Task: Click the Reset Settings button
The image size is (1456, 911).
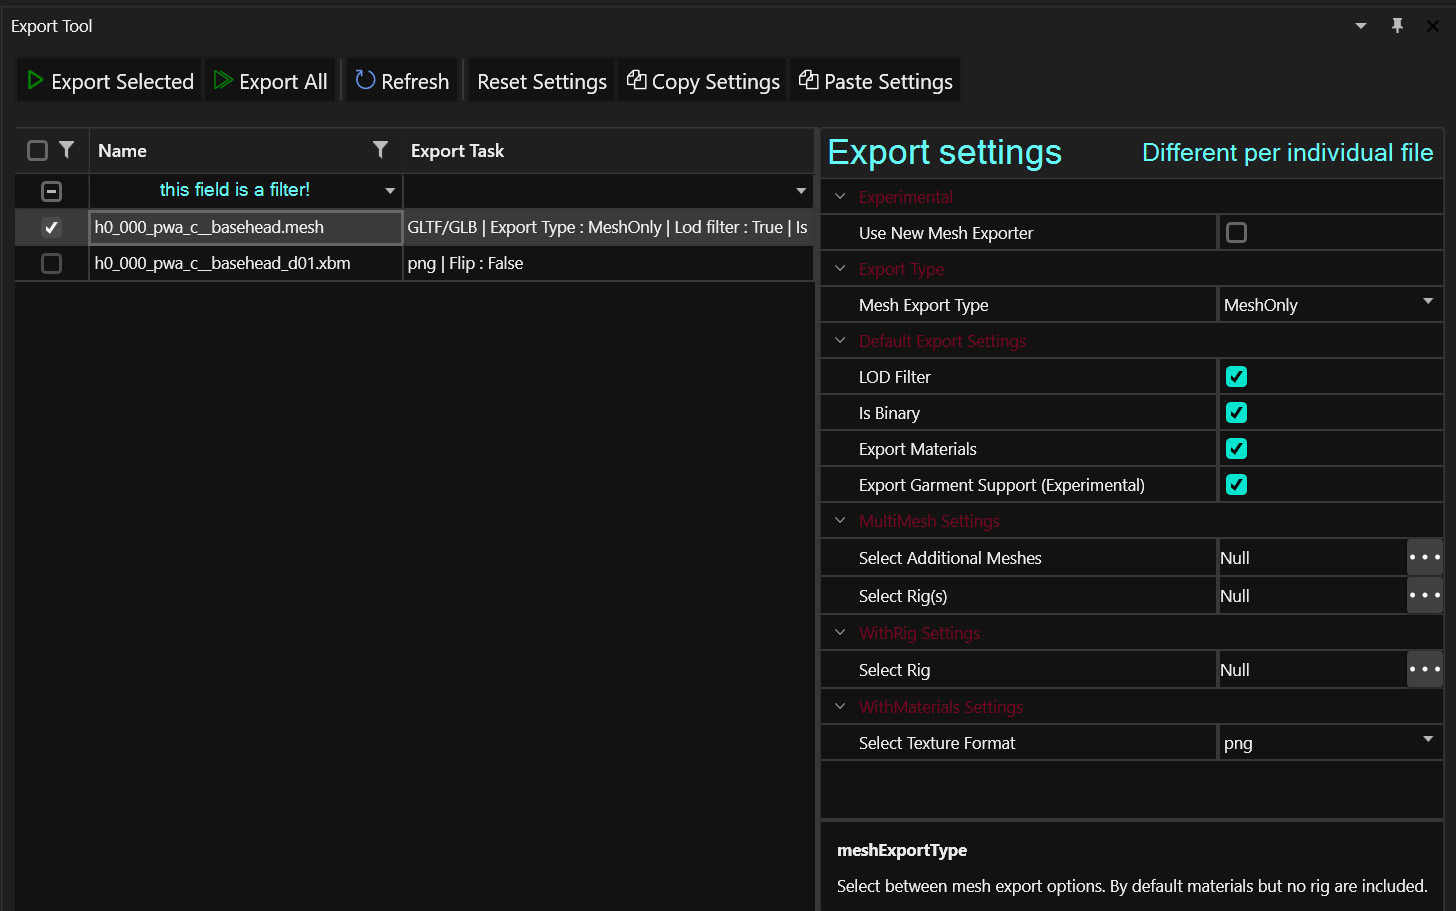Action: click(x=542, y=81)
